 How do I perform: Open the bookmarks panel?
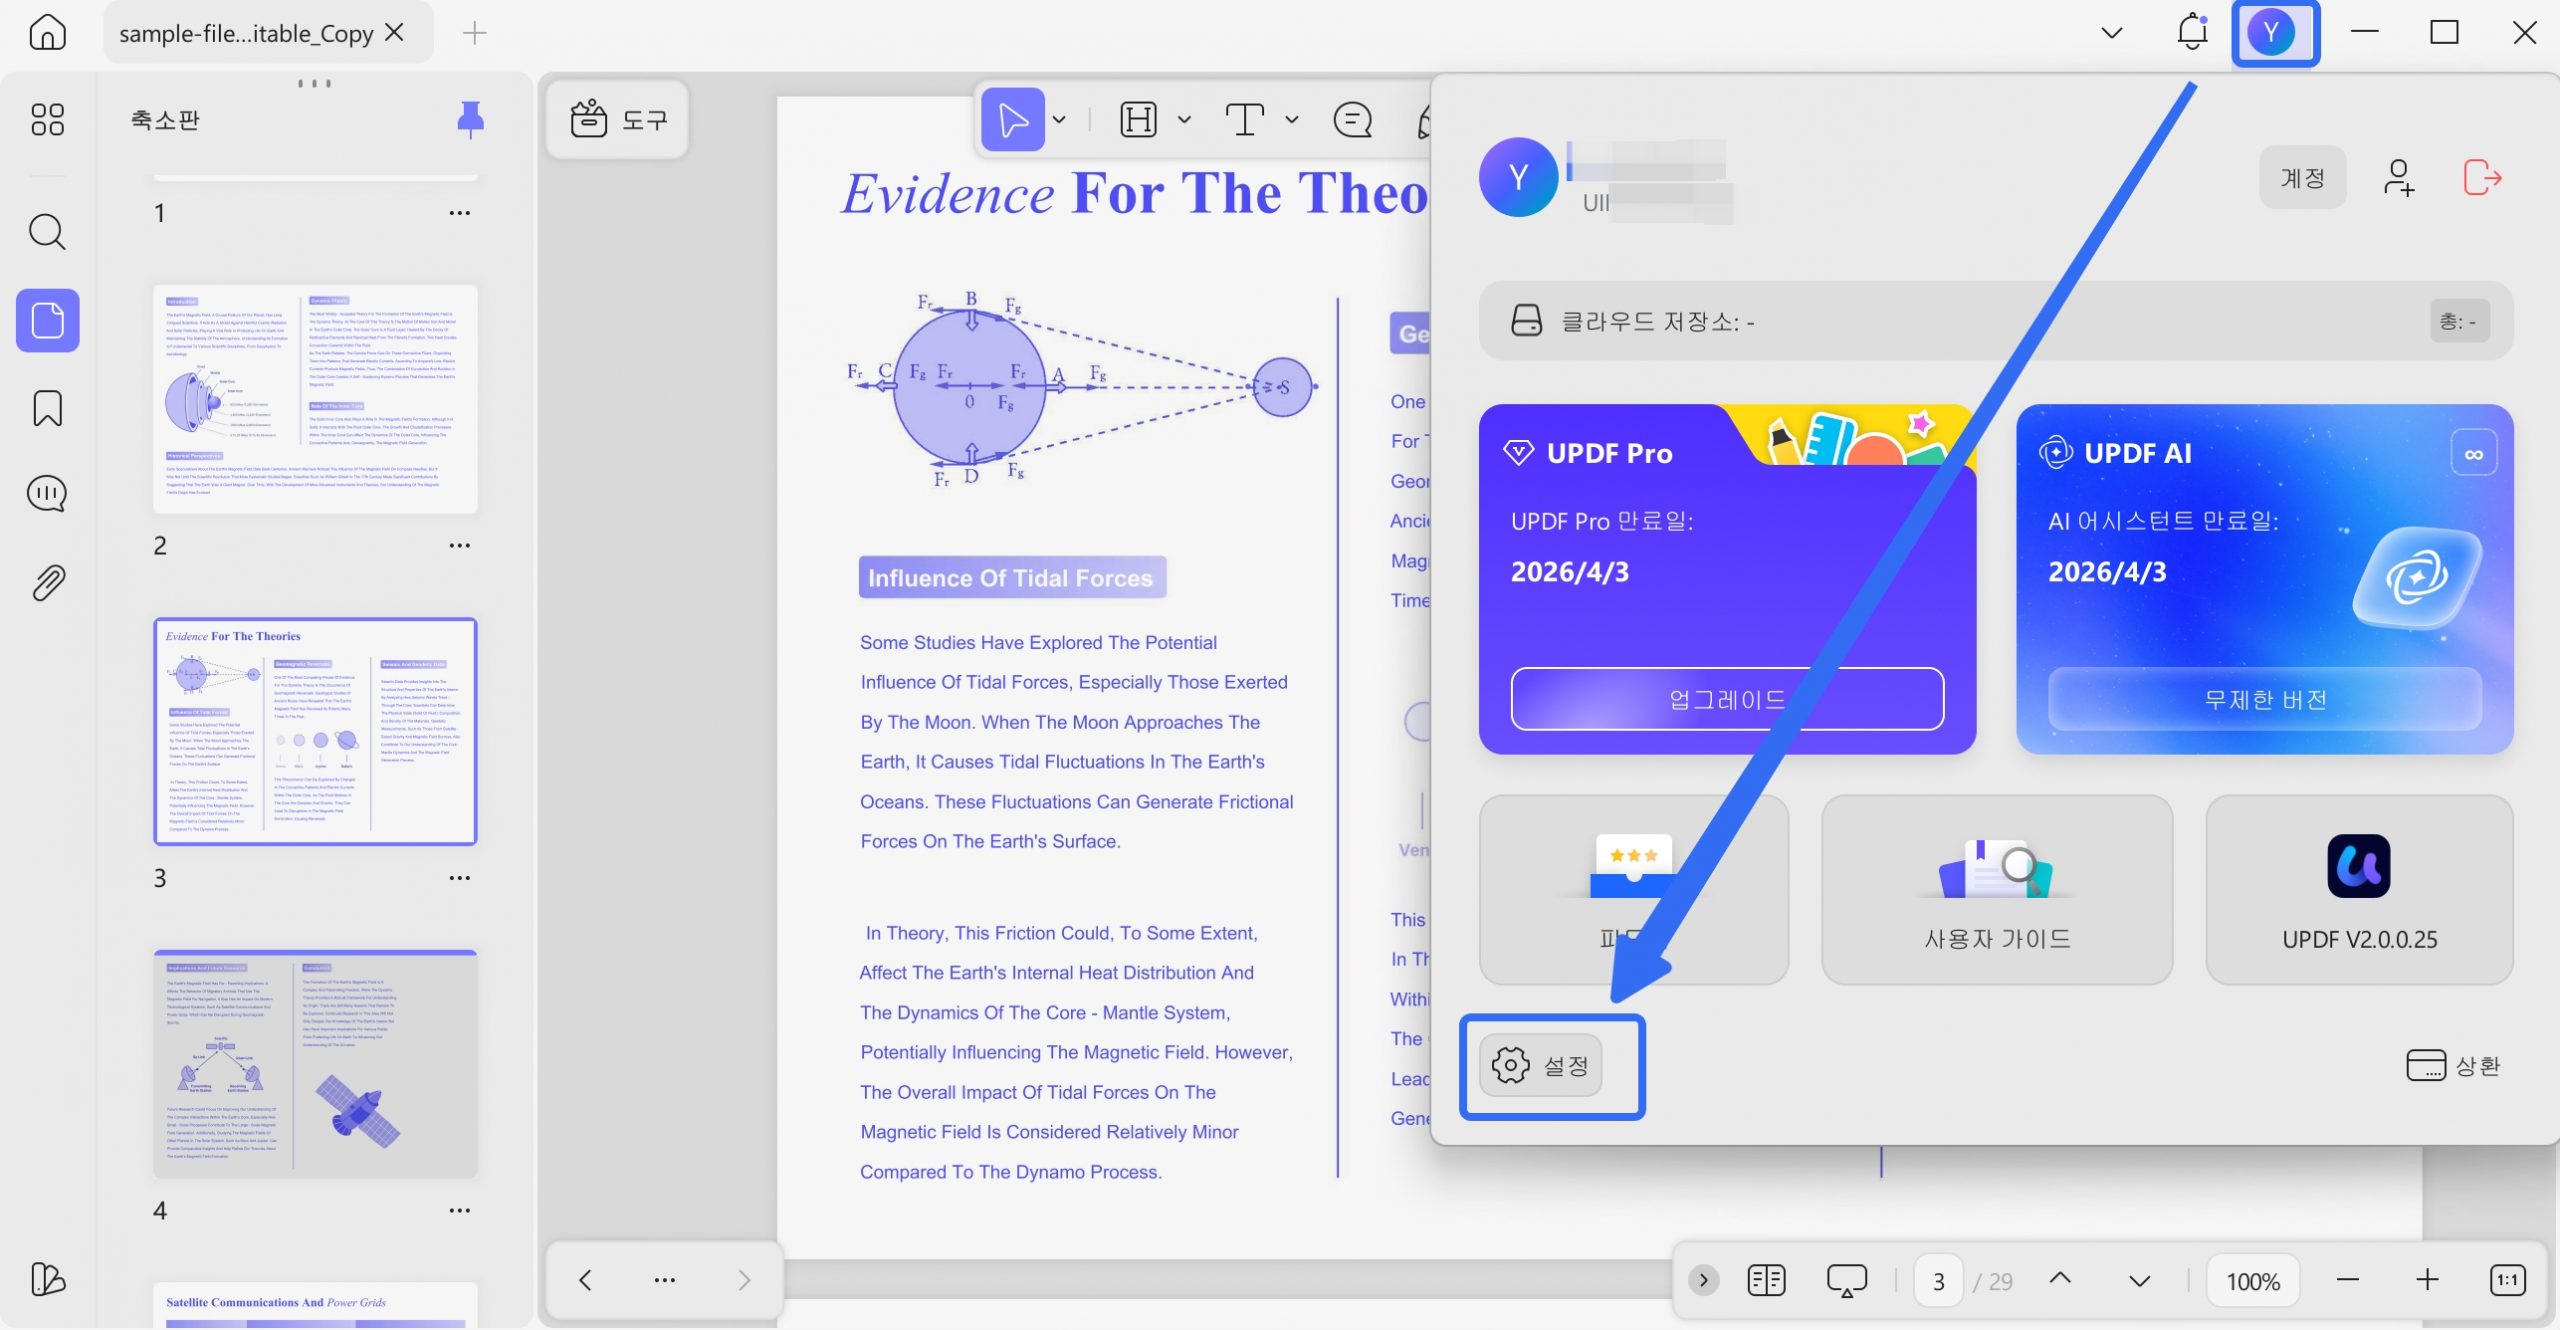47,408
